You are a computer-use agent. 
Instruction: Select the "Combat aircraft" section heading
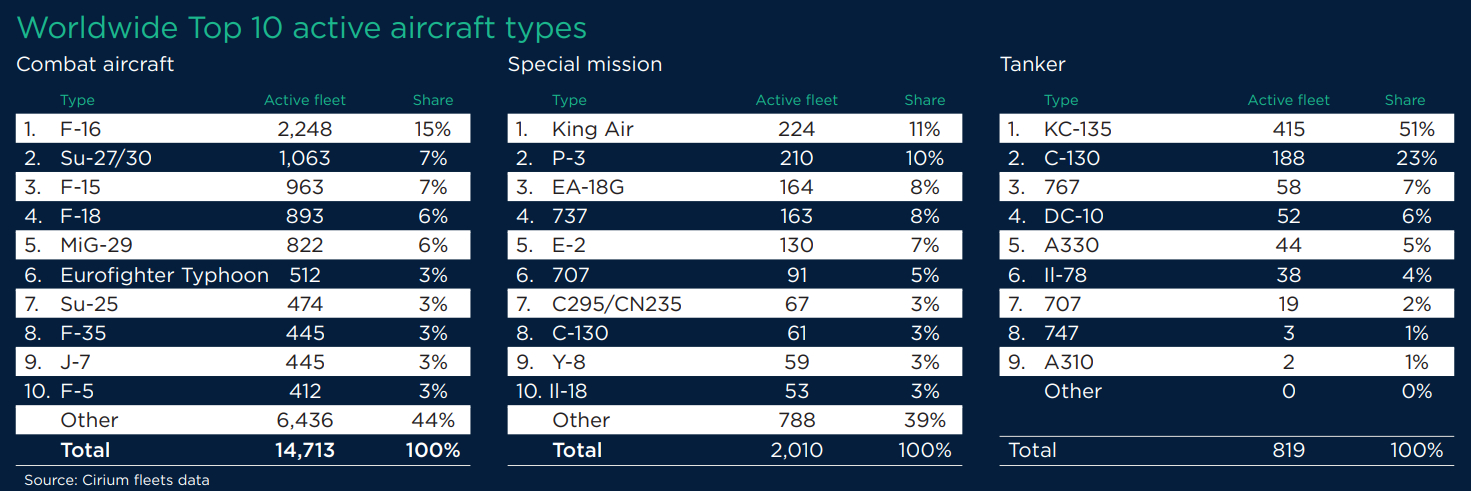95,65
